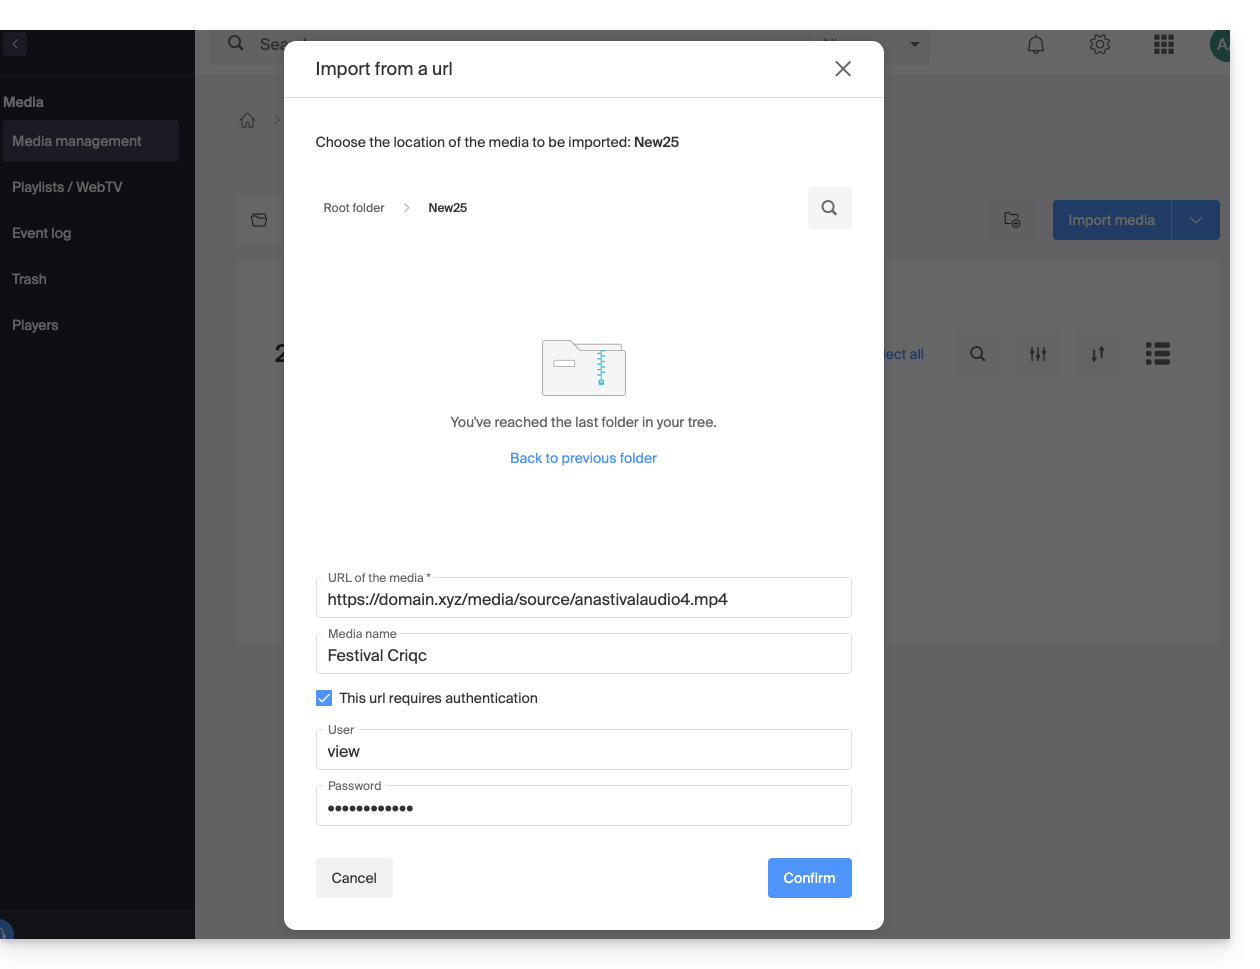Click the search icon in folder browser
The width and height of the screenshot is (1260, 969).
pyautogui.click(x=829, y=208)
